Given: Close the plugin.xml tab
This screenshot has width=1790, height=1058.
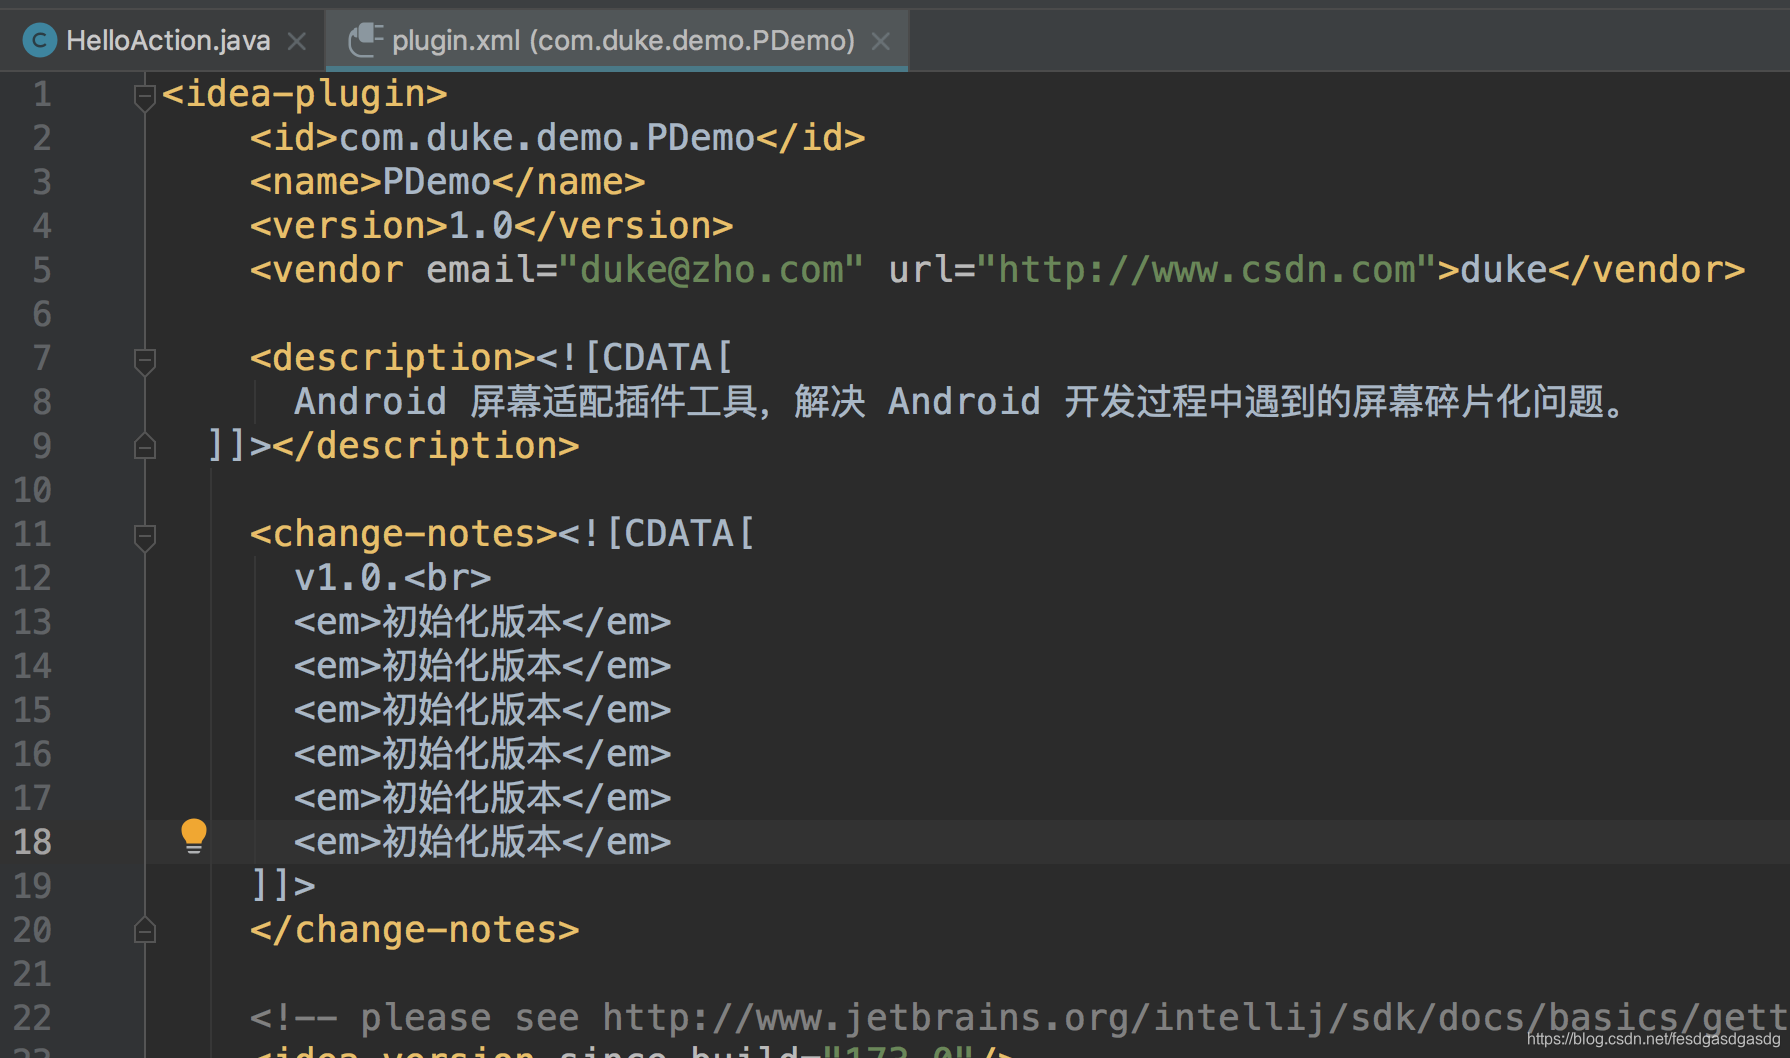Looking at the screenshot, I should click(x=881, y=41).
